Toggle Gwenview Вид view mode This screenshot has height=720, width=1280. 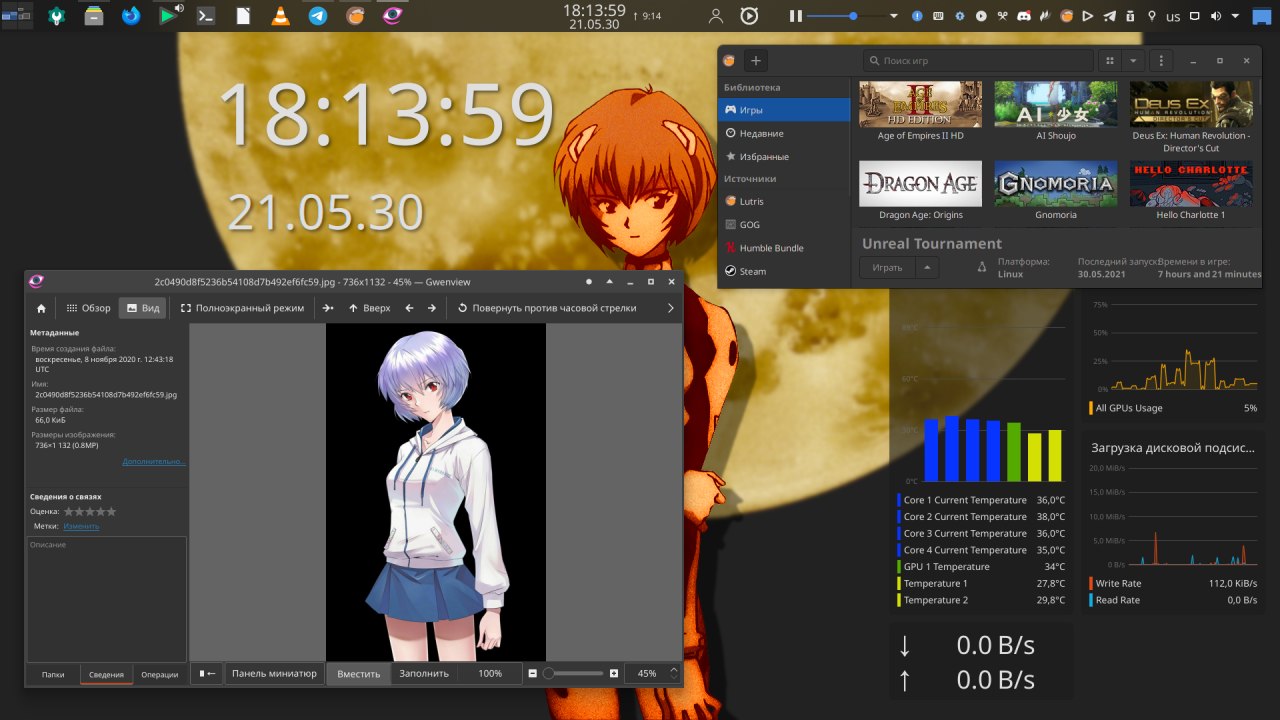pos(142,308)
